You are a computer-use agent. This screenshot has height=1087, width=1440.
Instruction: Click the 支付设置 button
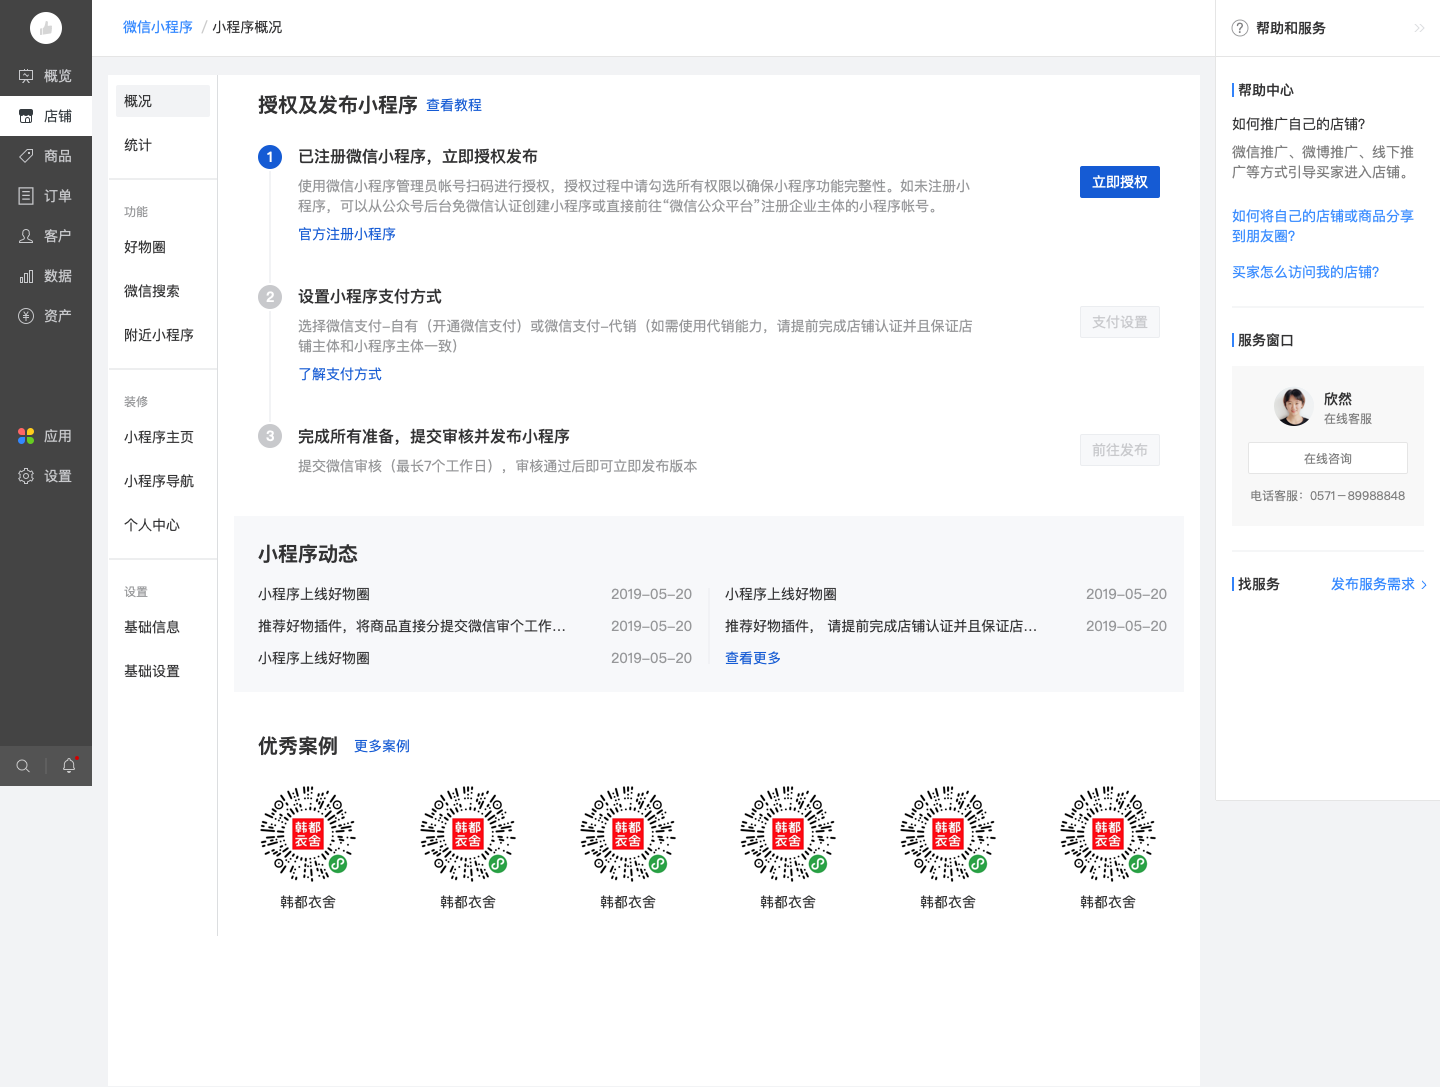click(x=1120, y=322)
